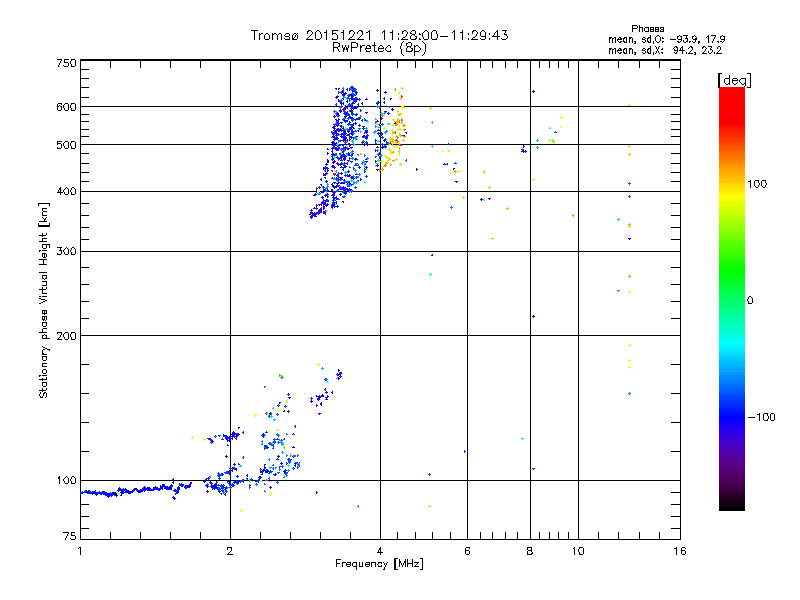Click the x-axis '2' tick label
Screen dimensions: 800x600
click(230, 551)
